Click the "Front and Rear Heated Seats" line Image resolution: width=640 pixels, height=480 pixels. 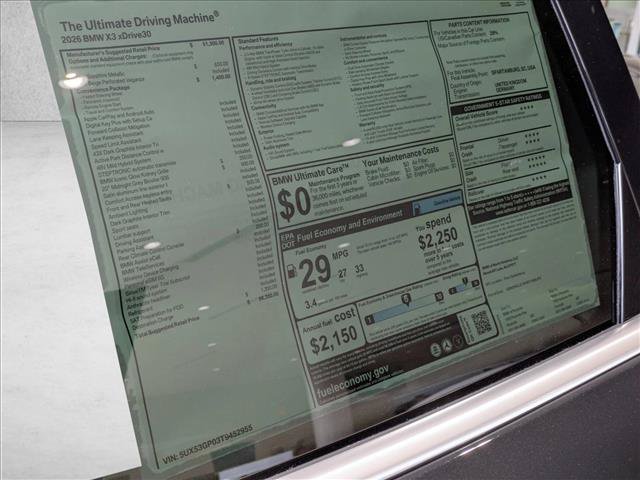tap(139, 204)
